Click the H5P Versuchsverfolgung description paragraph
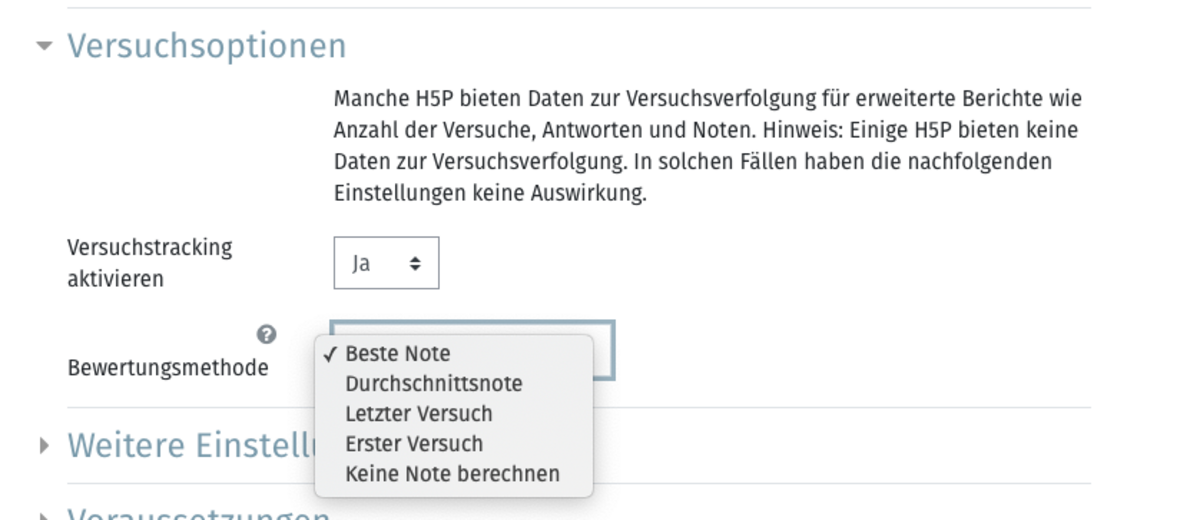 pos(708,147)
